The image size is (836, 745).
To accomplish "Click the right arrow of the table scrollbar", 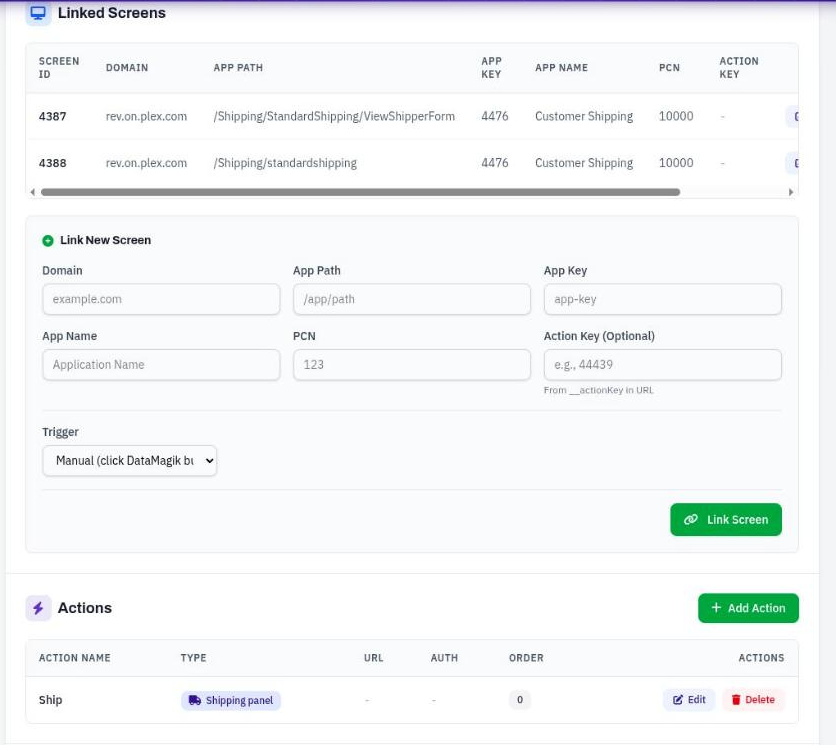I will pos(791,192).
